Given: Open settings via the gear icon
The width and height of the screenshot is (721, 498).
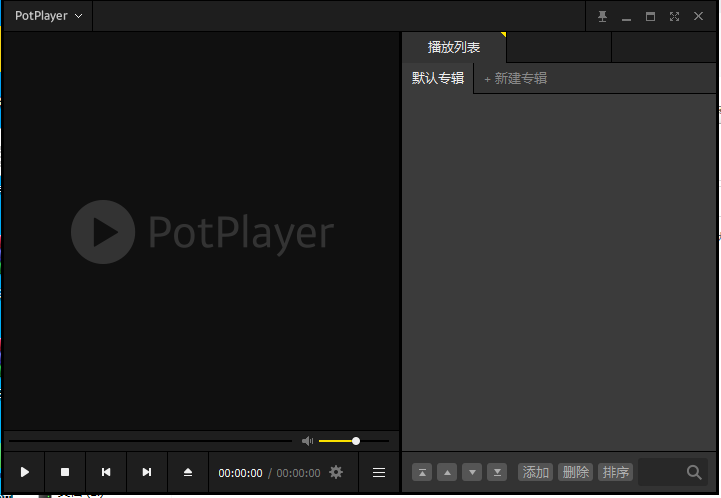Looking at the screenshot, I should pyautogui.click(x=336, y=472).
